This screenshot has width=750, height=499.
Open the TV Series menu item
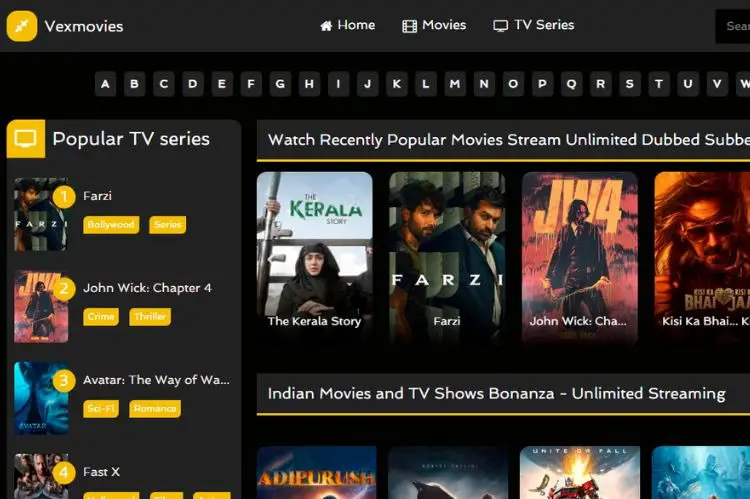[x=534, y=25]
